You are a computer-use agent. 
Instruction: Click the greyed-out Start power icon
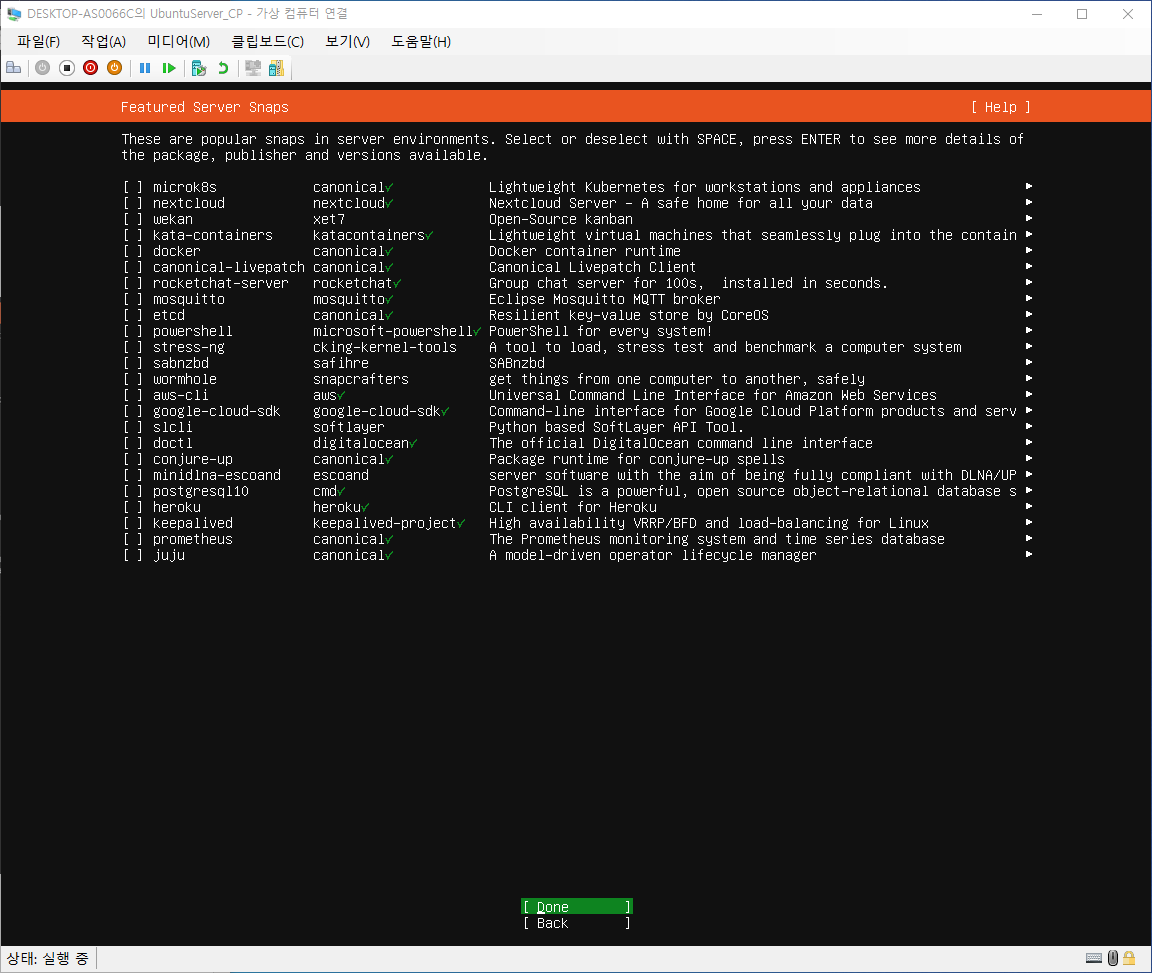[43, 68]
